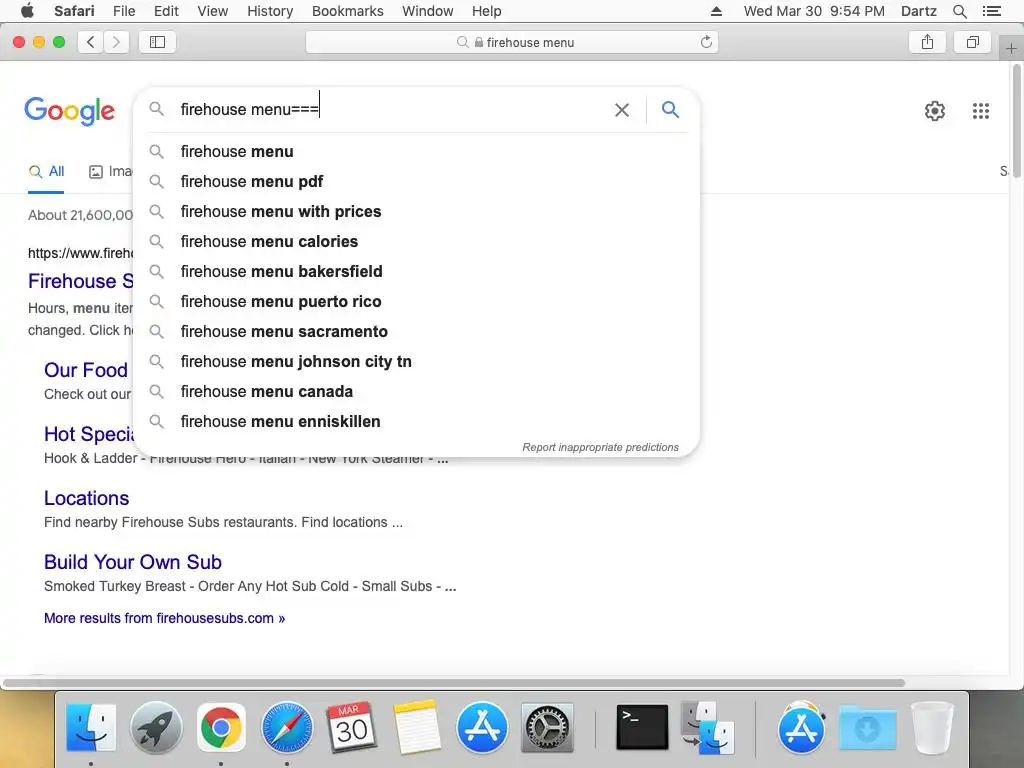Open System Preferences gear in Dock
The width and height of the screenshot is (1024, 768).
[x=547, y=727]
